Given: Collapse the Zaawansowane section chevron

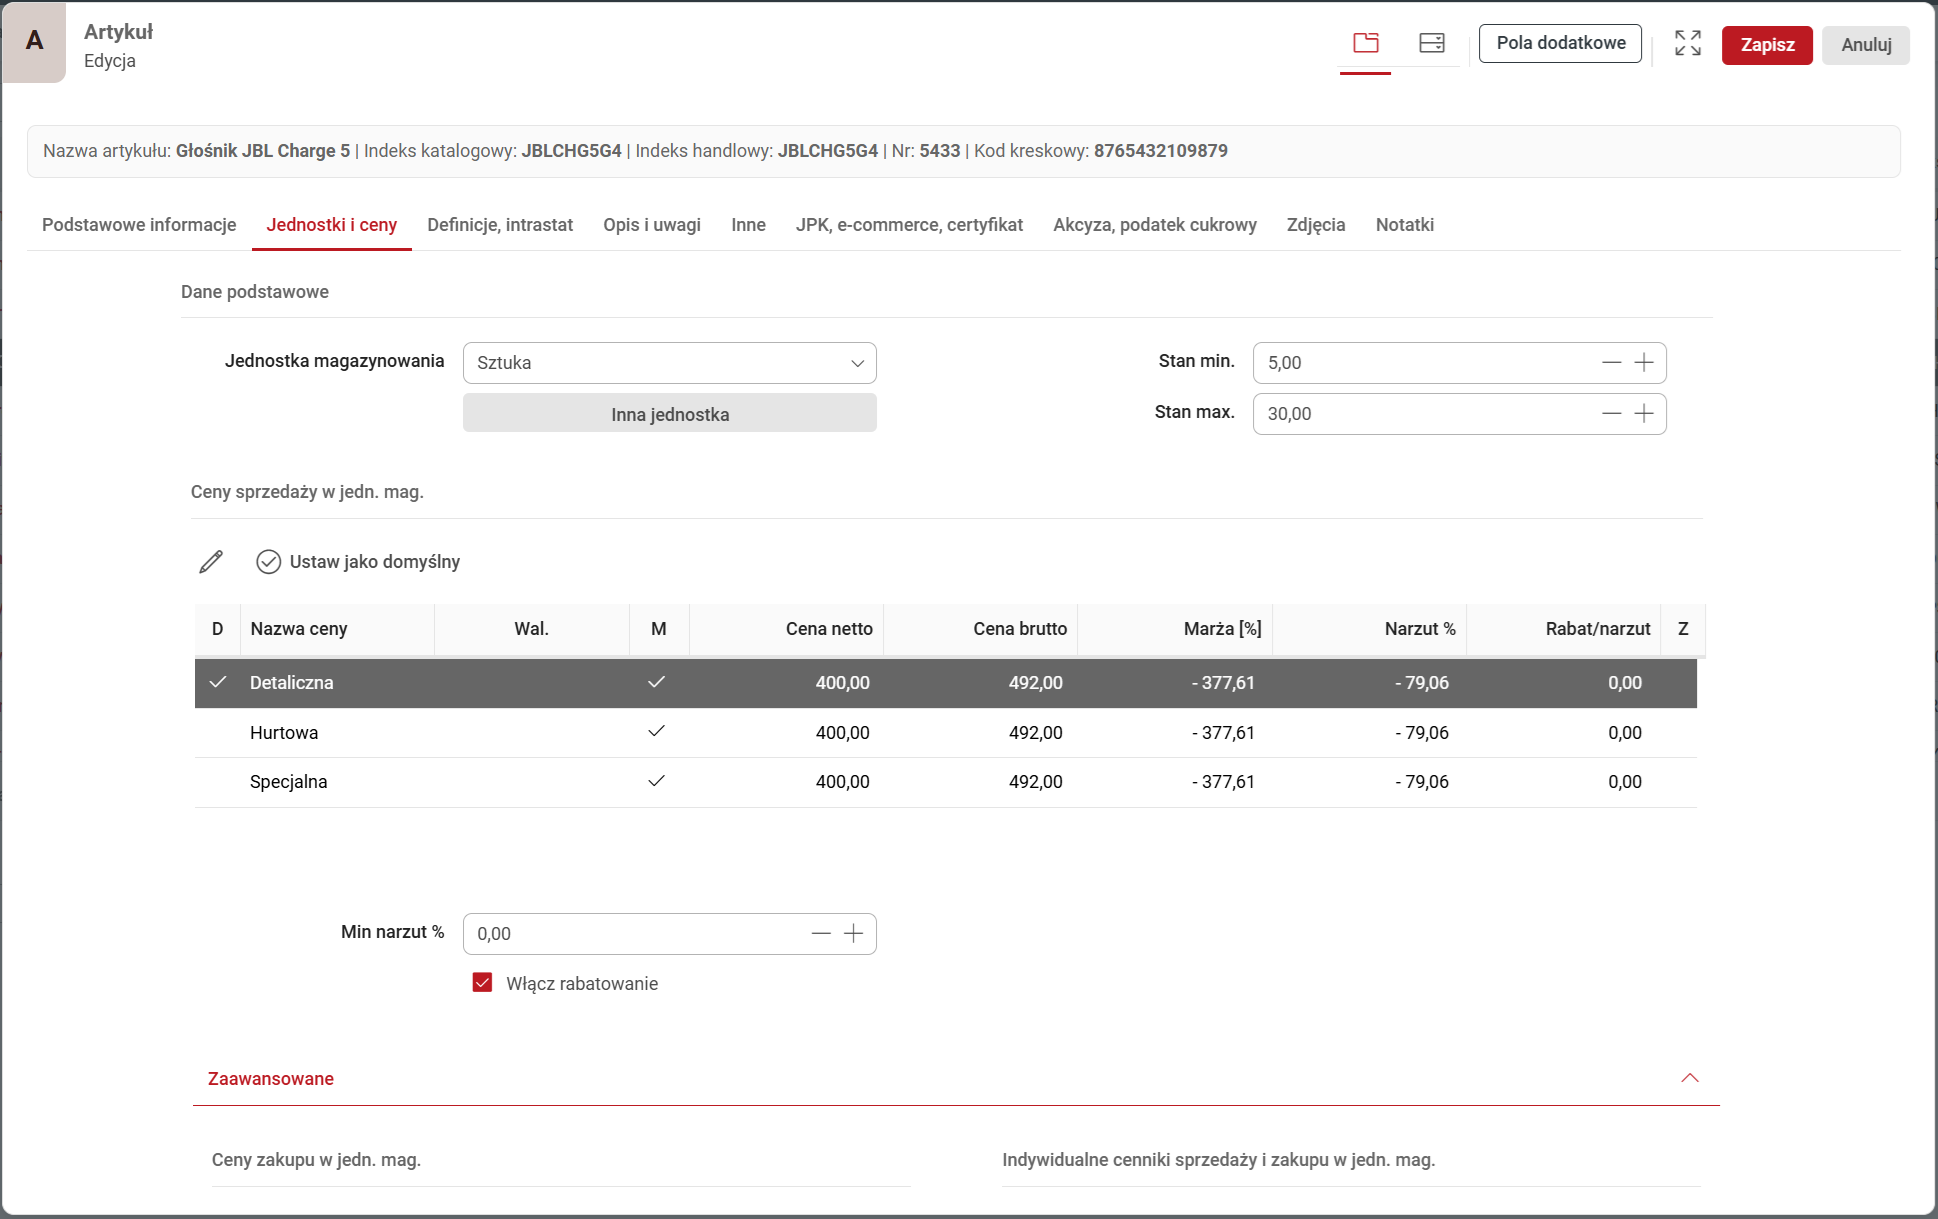Looking at the screenshot, I should pyautogui.click(x=1690, y=1078).
